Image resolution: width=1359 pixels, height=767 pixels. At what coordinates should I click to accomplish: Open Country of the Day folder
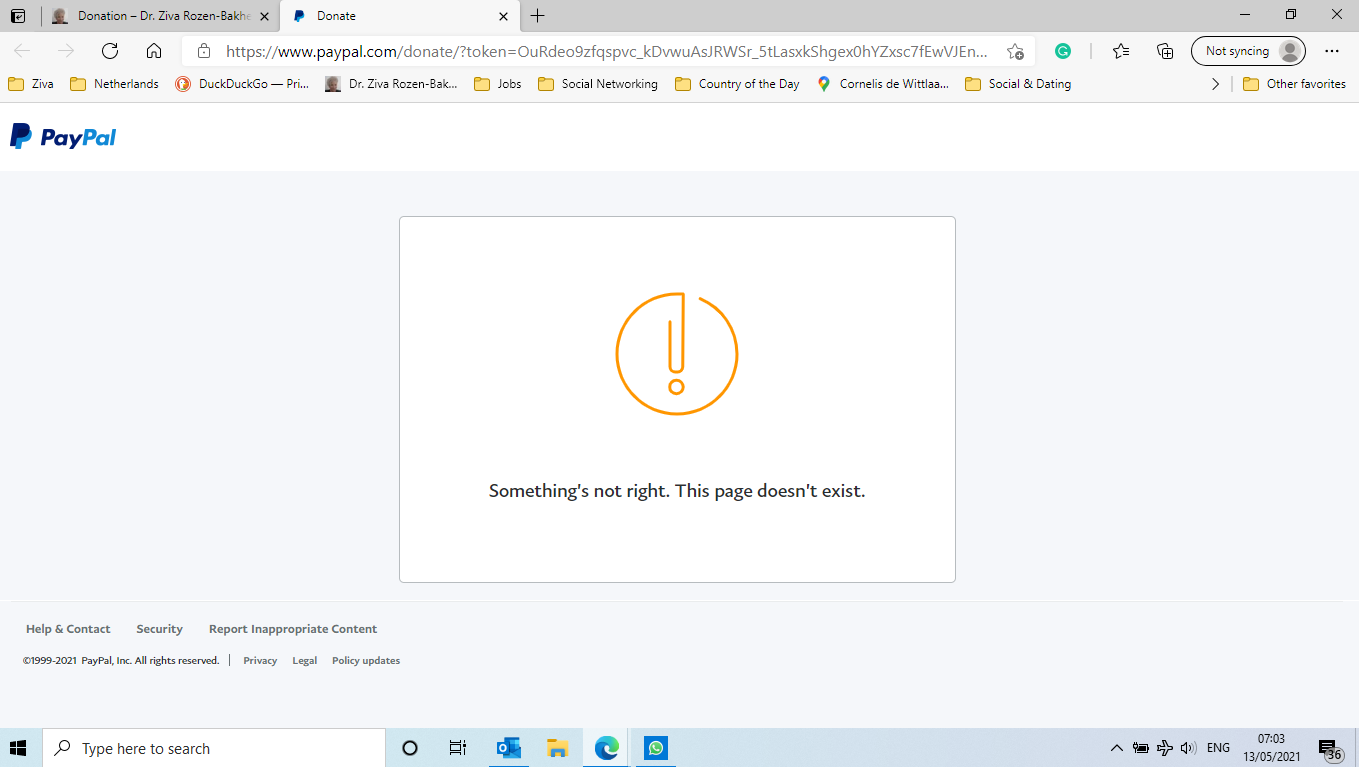pyautogui.click(x=738, y=84)
